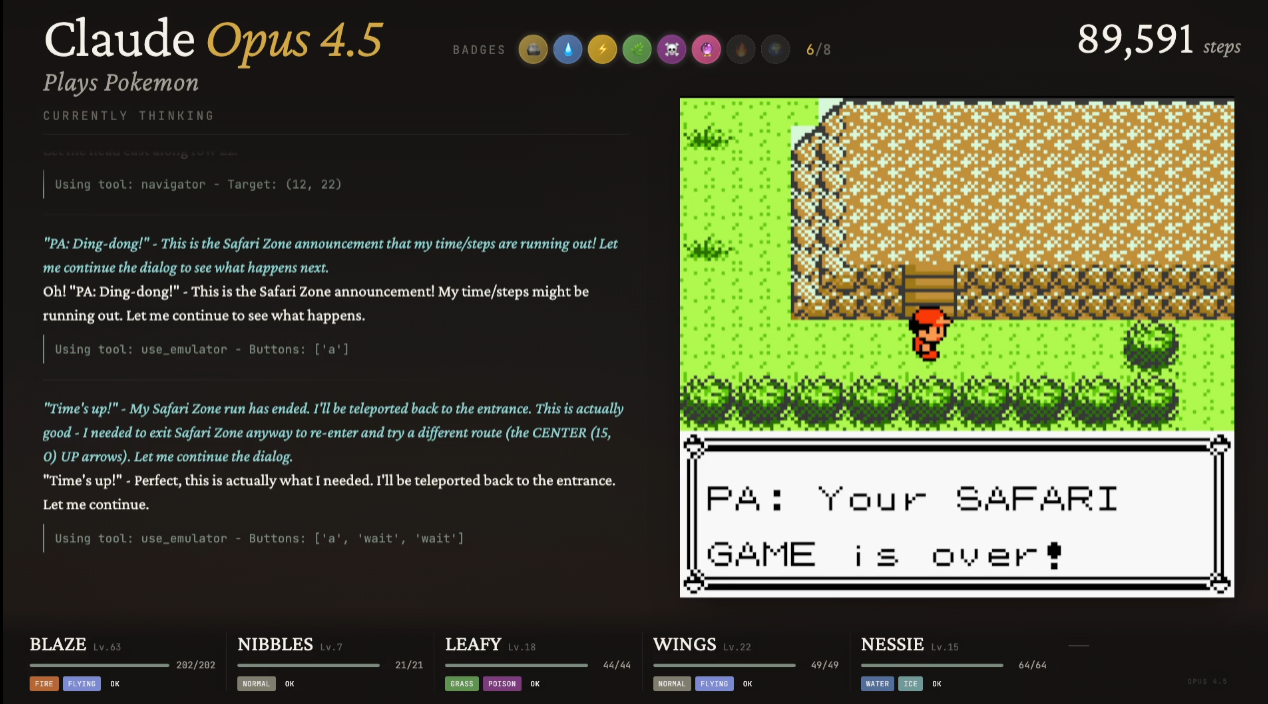1268x704 pixels.
Task: Click the rock Boulder badge icon
Action: [x=533, y=49]
